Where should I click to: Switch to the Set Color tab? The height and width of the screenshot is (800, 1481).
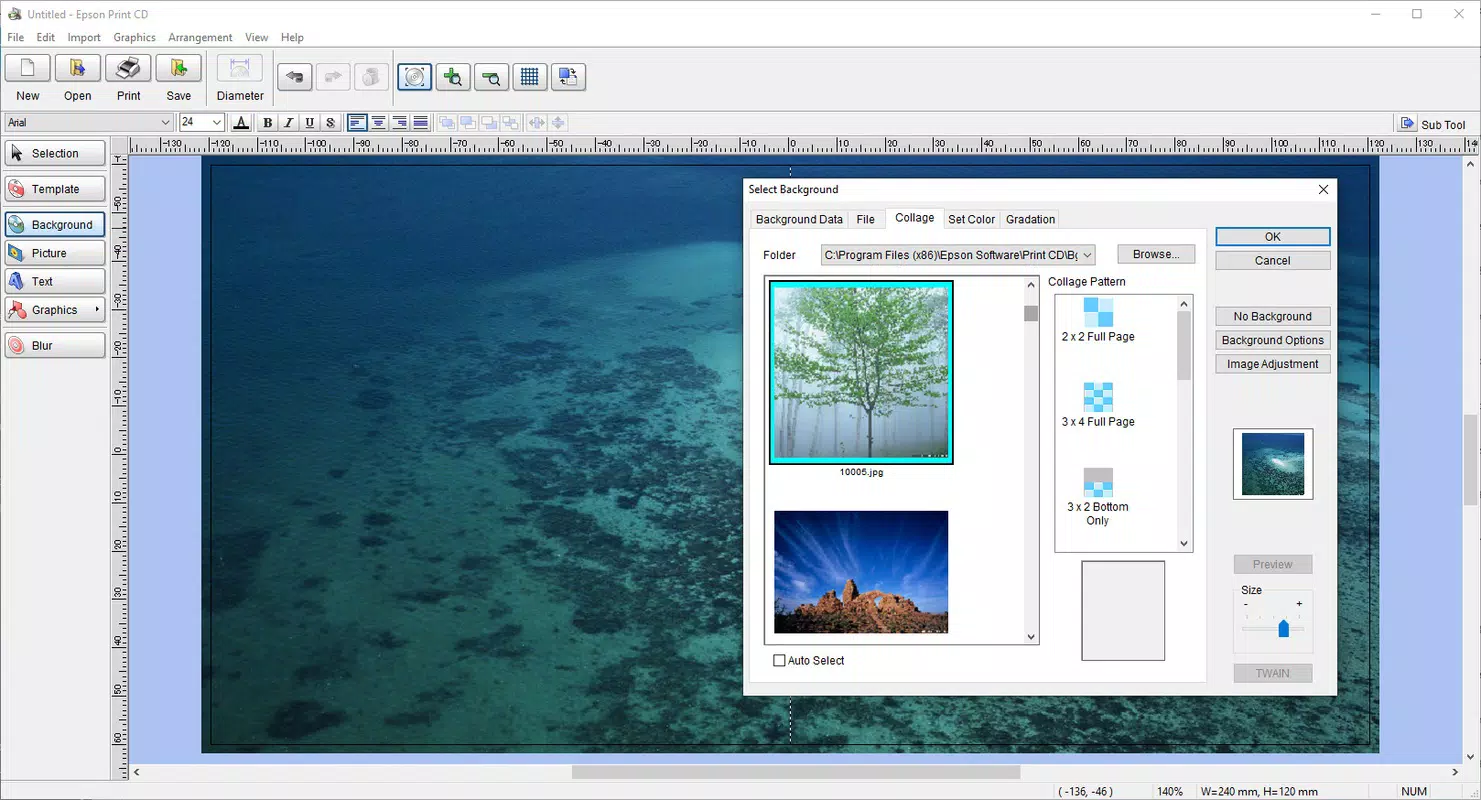[x=972, y=219]
